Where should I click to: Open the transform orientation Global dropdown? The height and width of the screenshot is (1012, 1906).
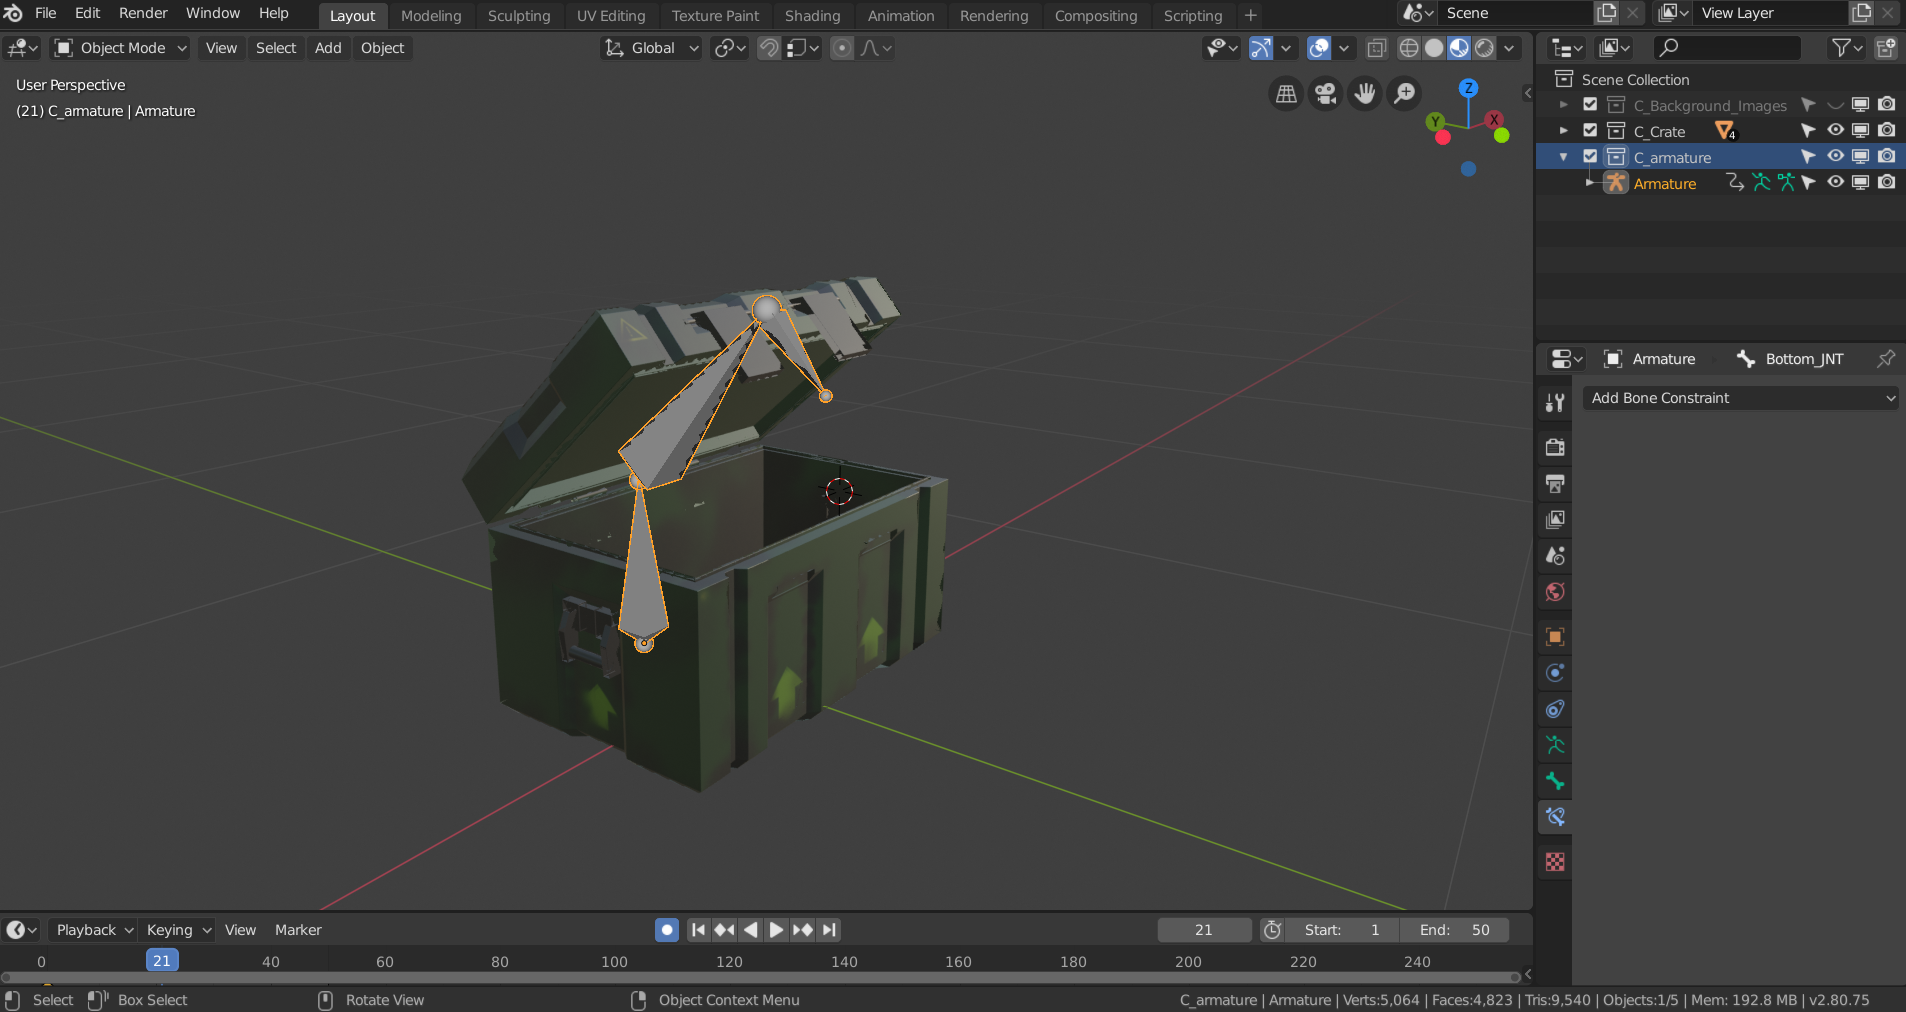(650, 48)
